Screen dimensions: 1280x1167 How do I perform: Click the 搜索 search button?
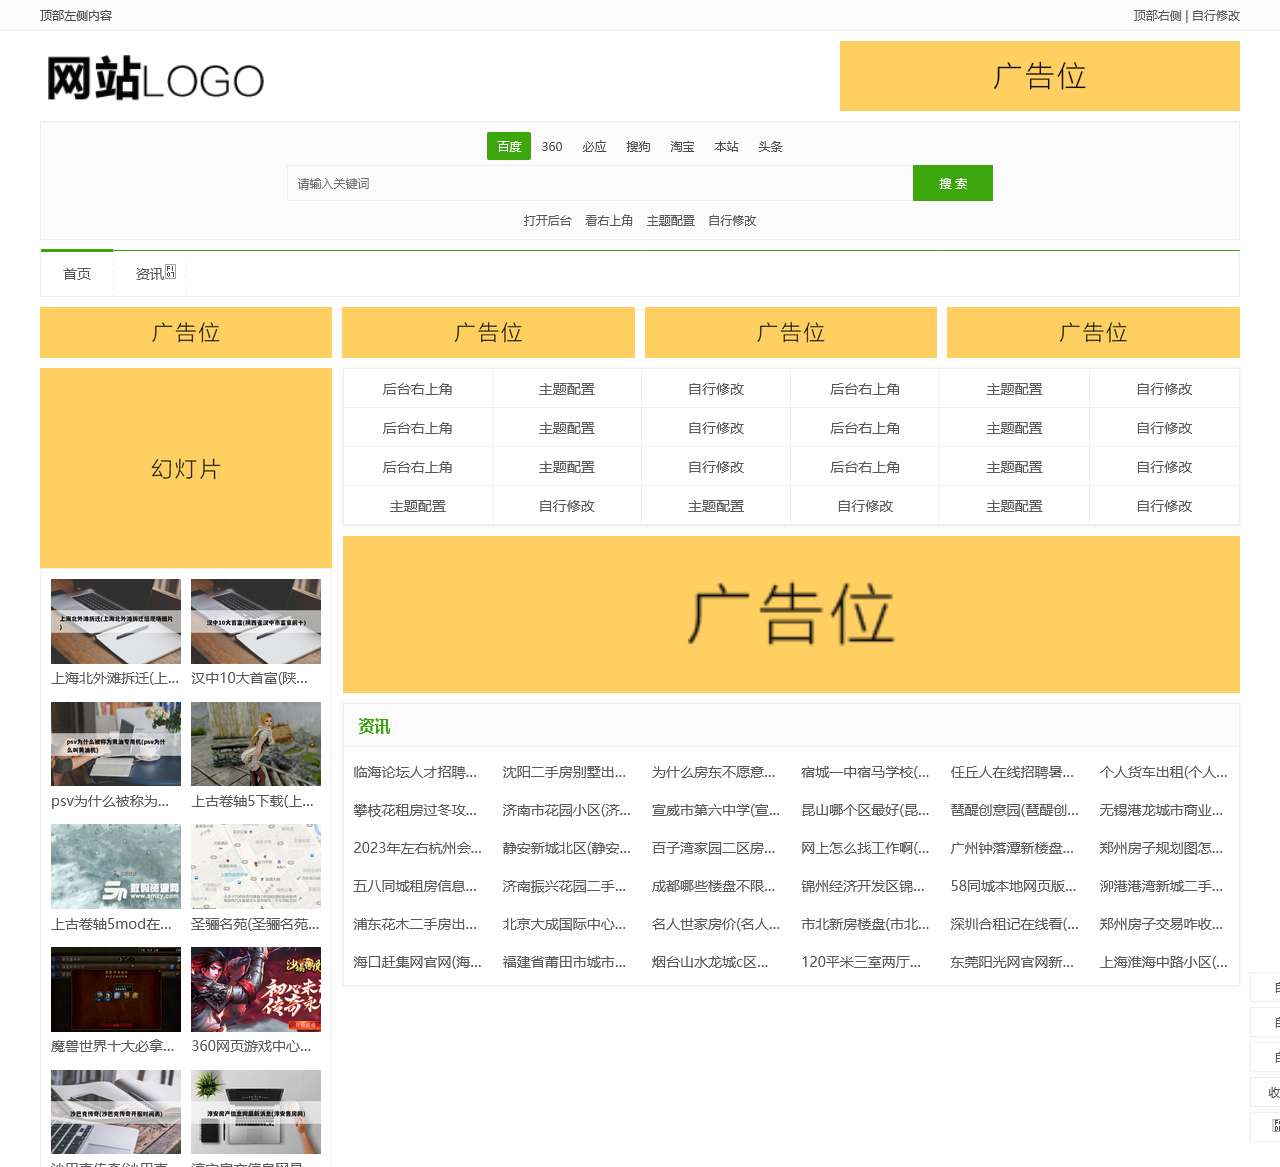(951, 183)
